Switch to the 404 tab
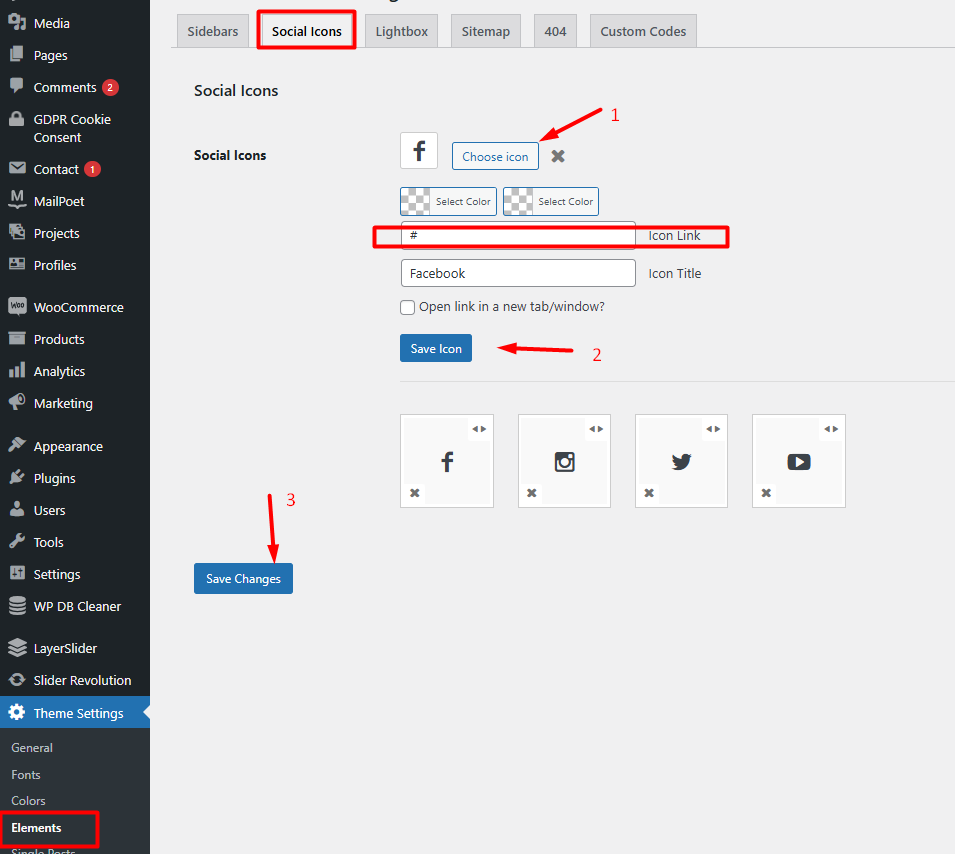Screen dimensions: 955x854 pyautogui.click(x=555, y=31)
